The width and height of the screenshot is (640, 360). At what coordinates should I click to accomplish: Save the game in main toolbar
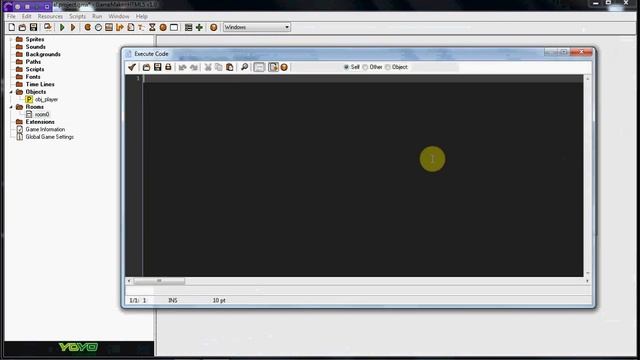tap(33, 27)
